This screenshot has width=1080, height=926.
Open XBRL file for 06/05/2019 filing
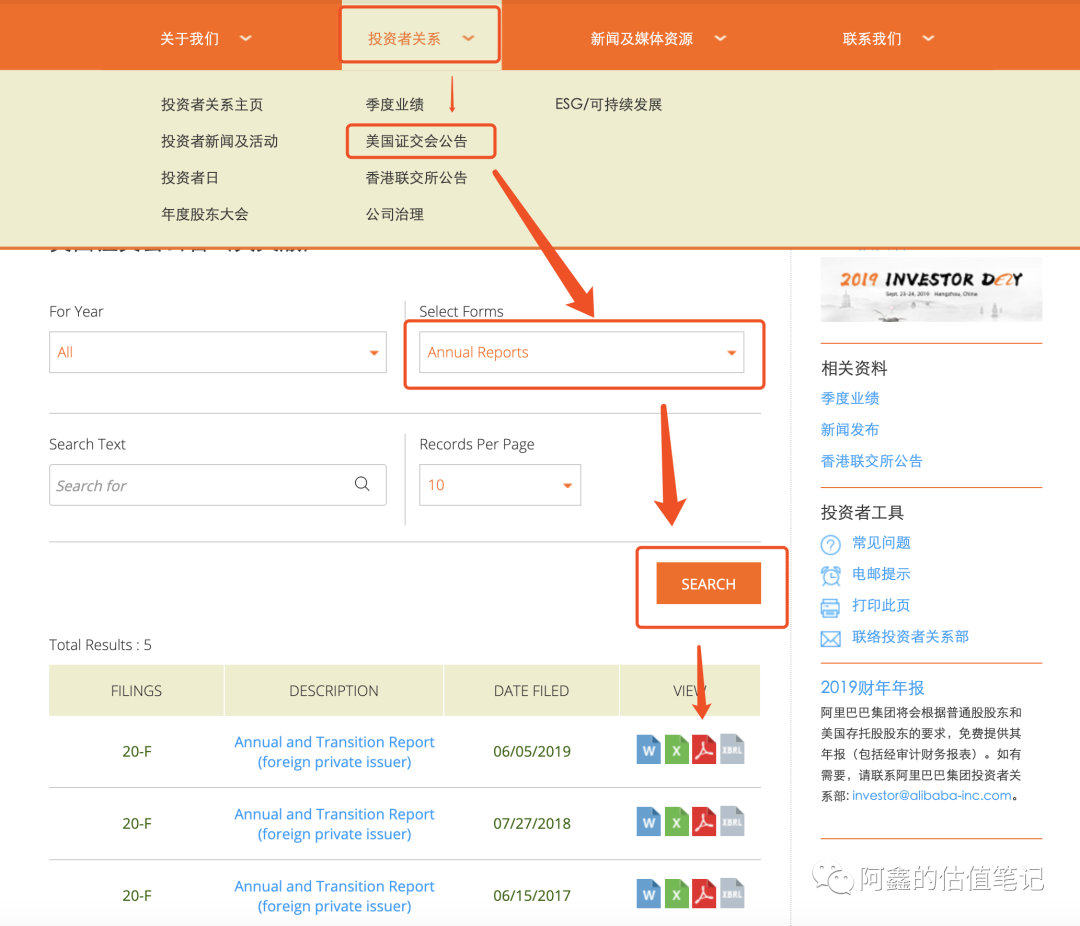coord(732,750)
